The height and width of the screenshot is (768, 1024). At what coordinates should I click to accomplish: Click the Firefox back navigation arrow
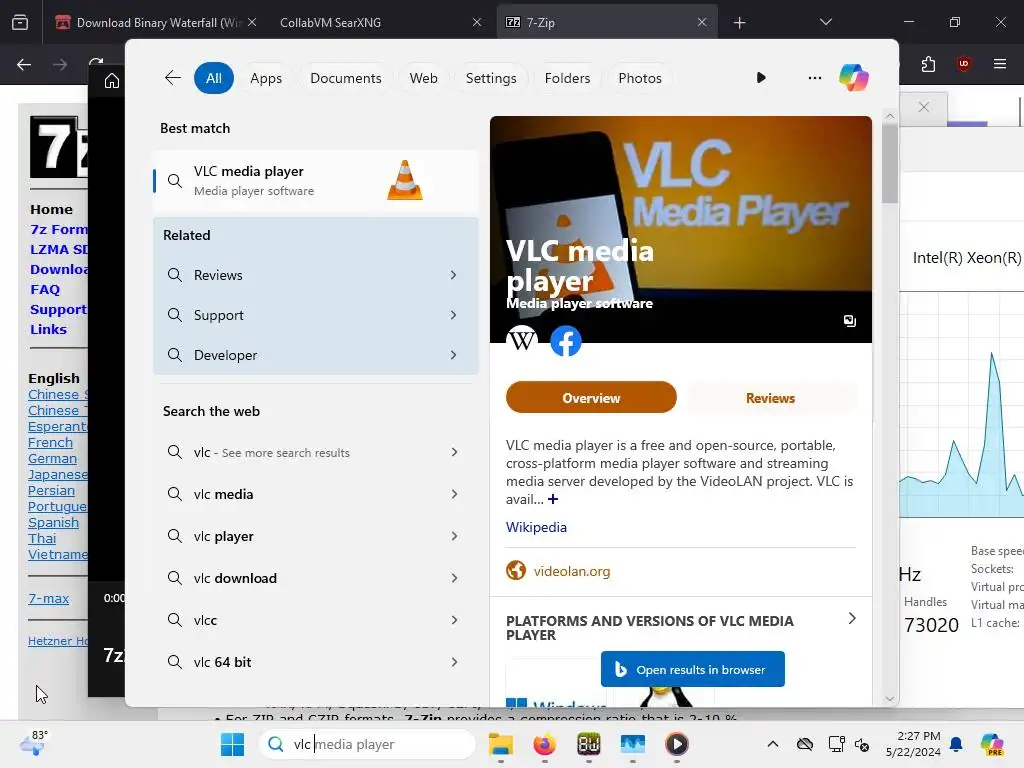point(24,64)
